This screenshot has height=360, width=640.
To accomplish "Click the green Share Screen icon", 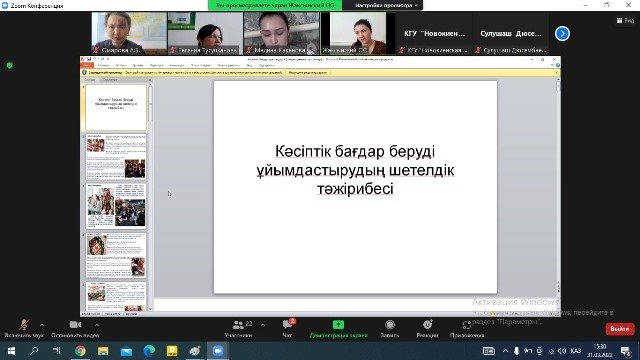I will [338, 324].
